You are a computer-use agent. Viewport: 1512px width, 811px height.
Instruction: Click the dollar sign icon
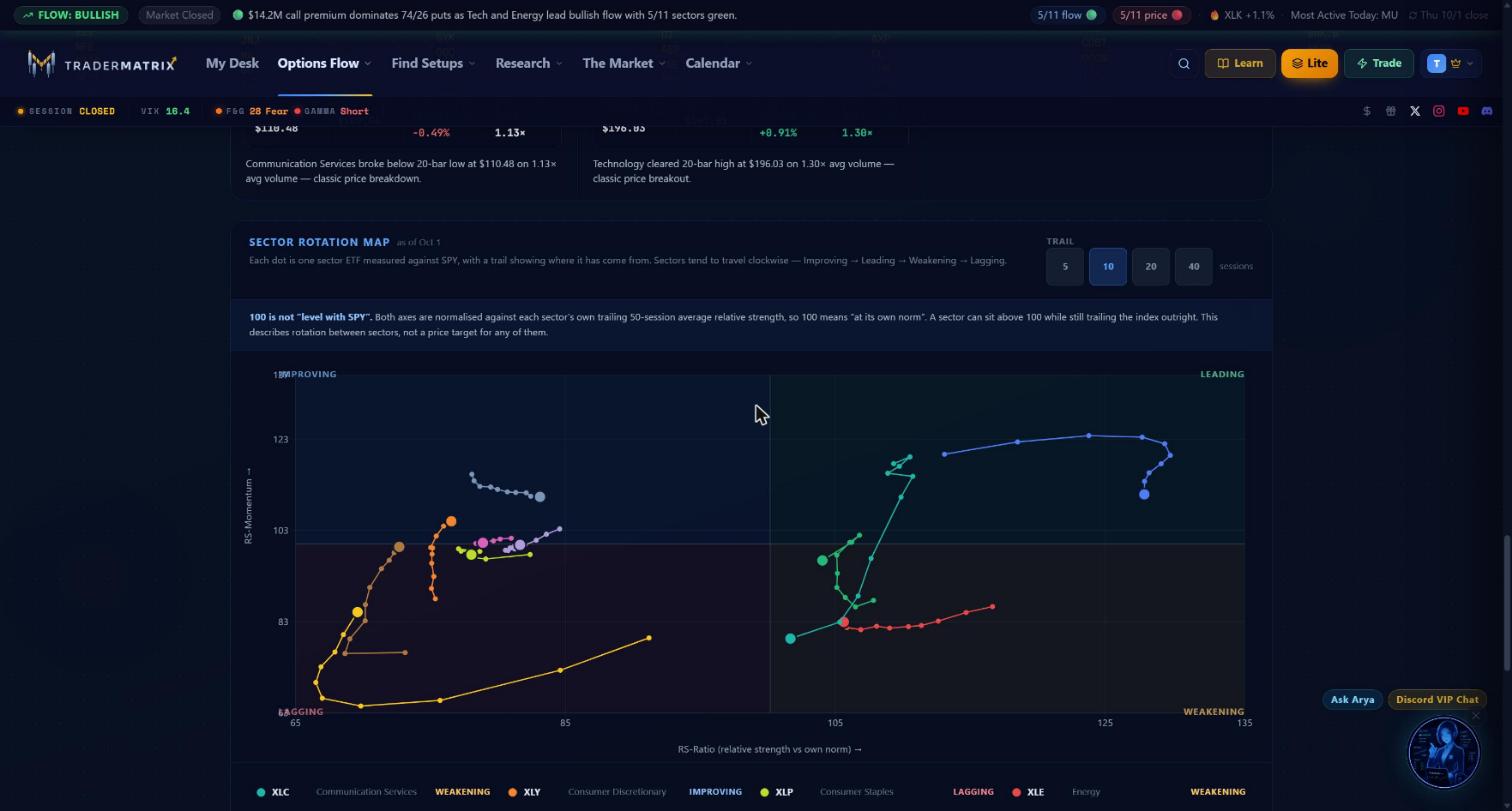1367,111
